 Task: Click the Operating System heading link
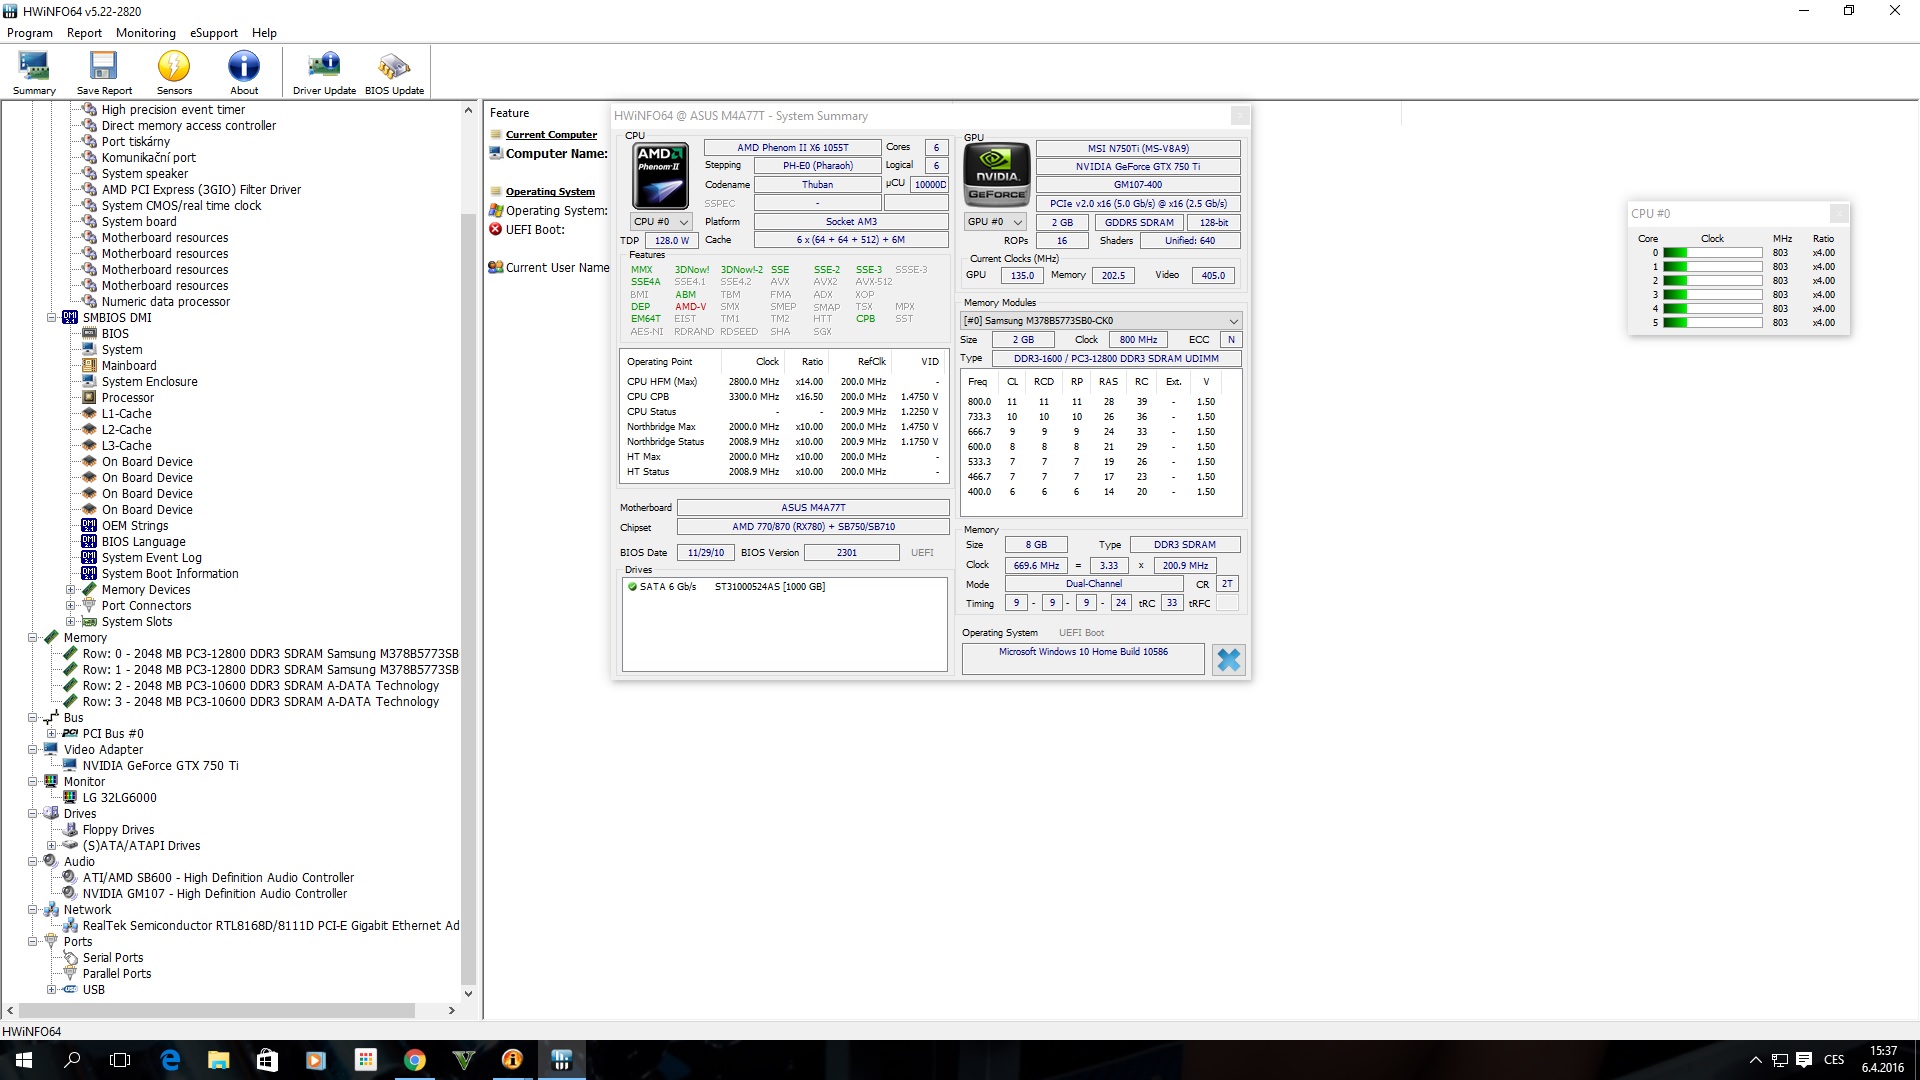pos(550,192)
